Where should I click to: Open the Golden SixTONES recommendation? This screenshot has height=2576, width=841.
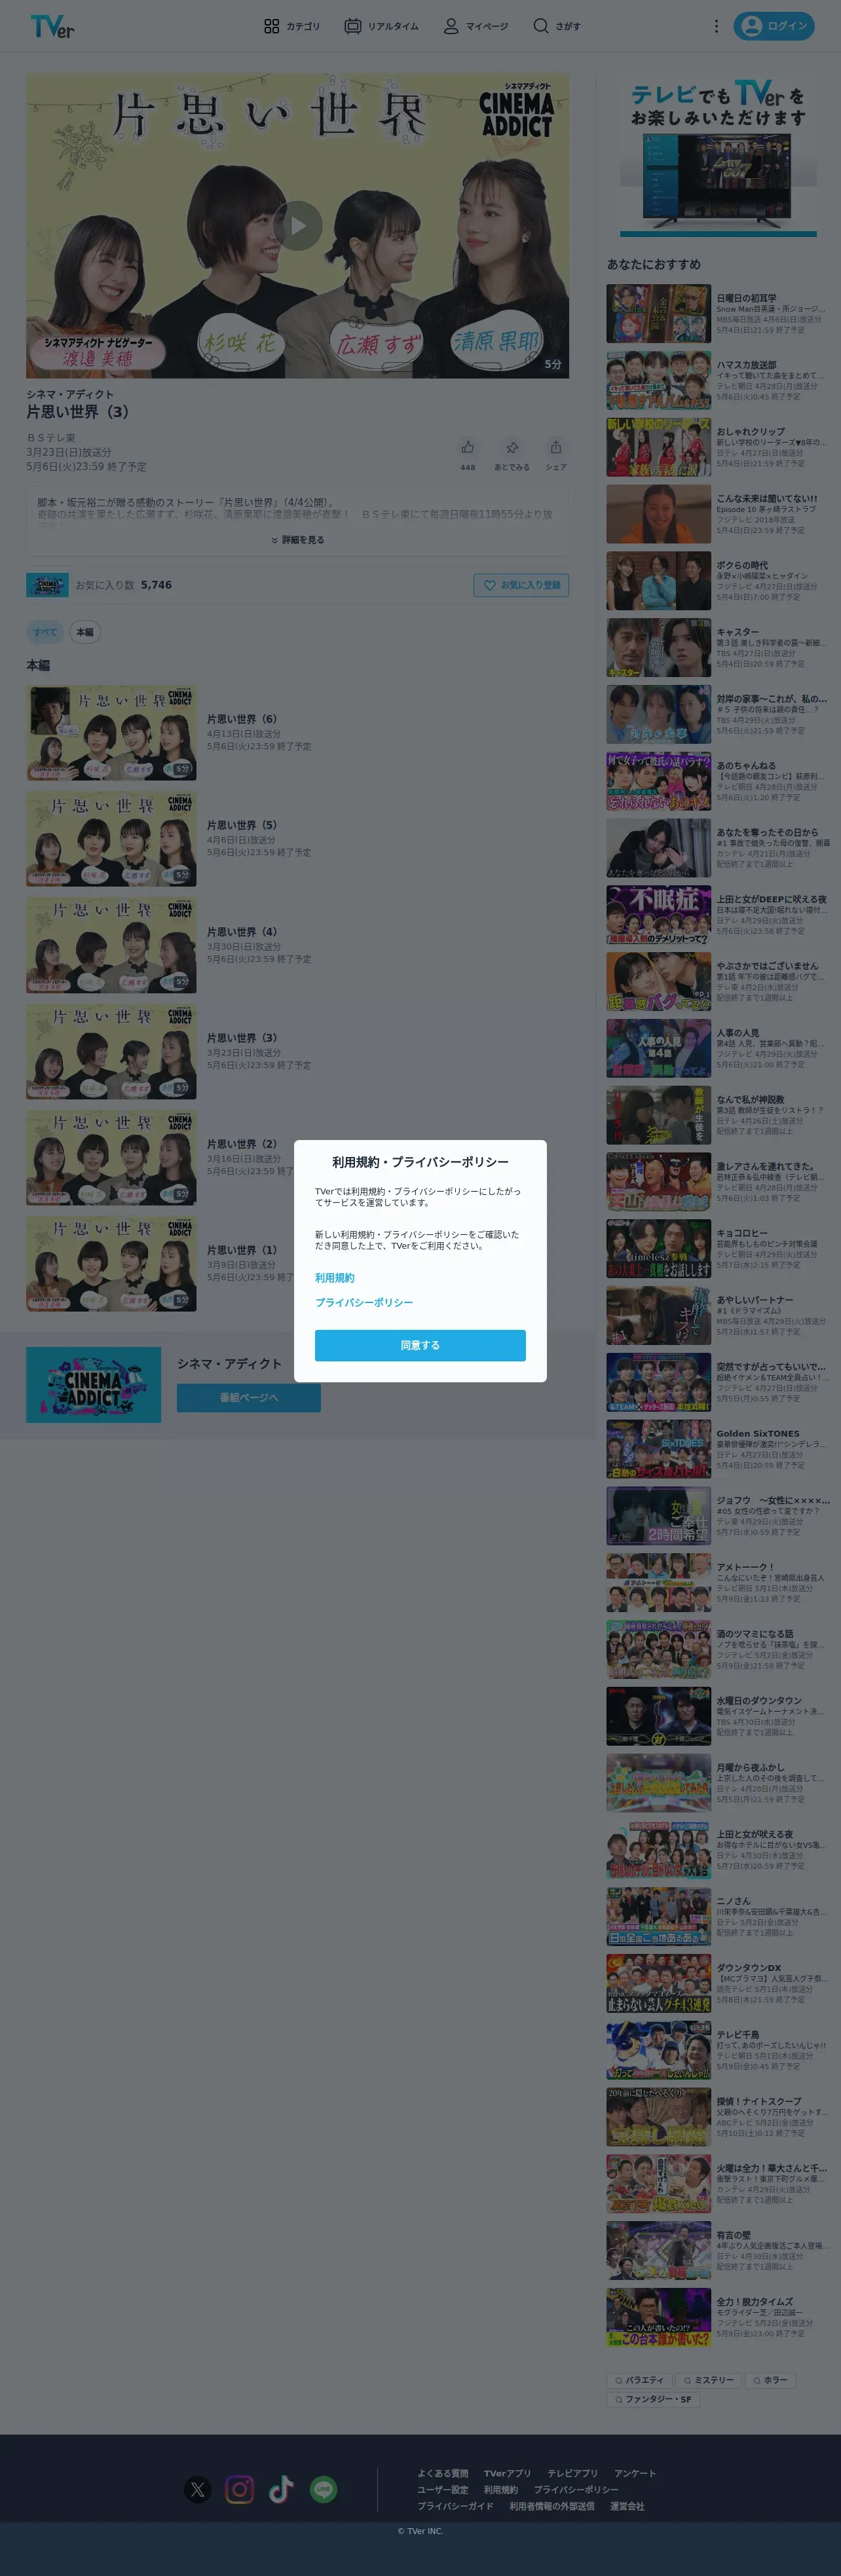click(x=718, y=1449)
